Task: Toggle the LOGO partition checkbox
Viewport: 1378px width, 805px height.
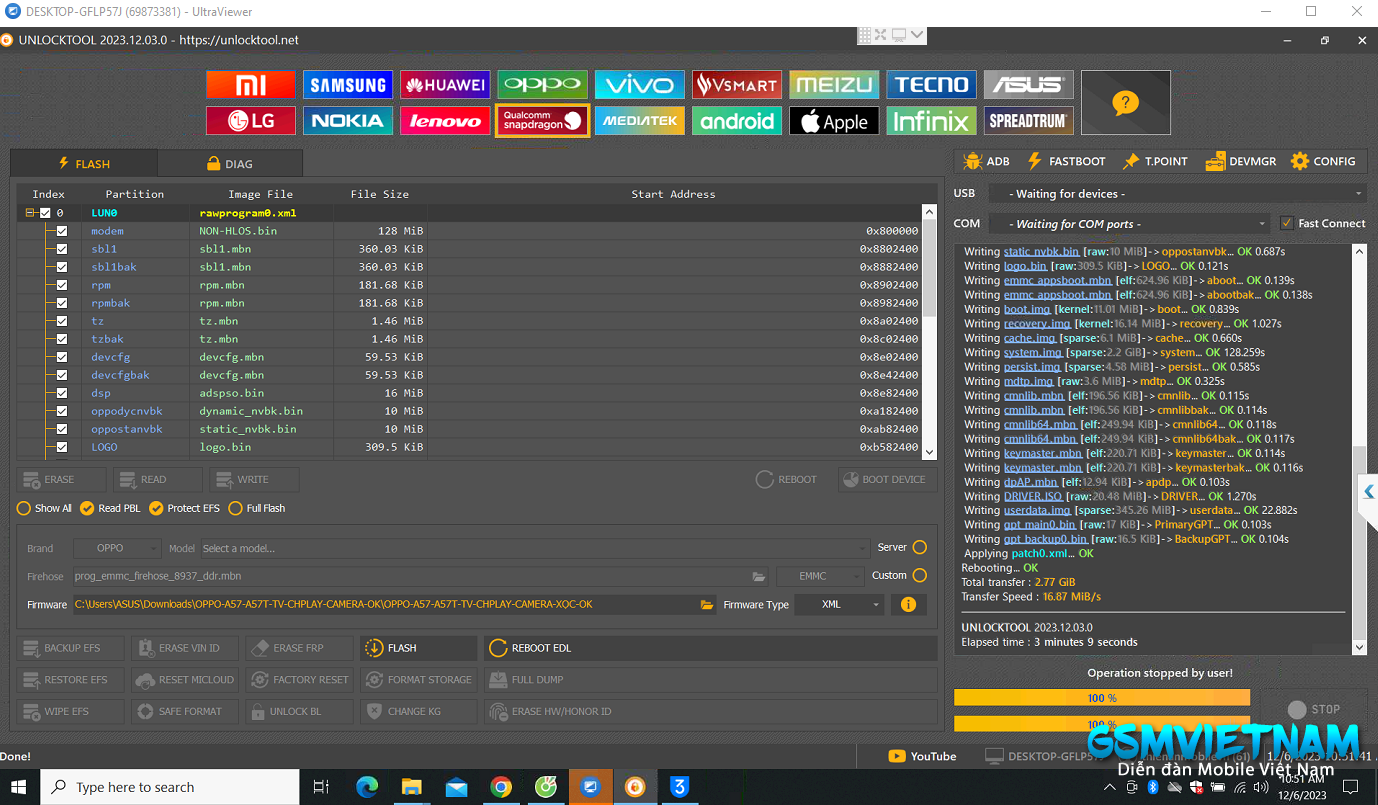Action: [x=62, y=447]
